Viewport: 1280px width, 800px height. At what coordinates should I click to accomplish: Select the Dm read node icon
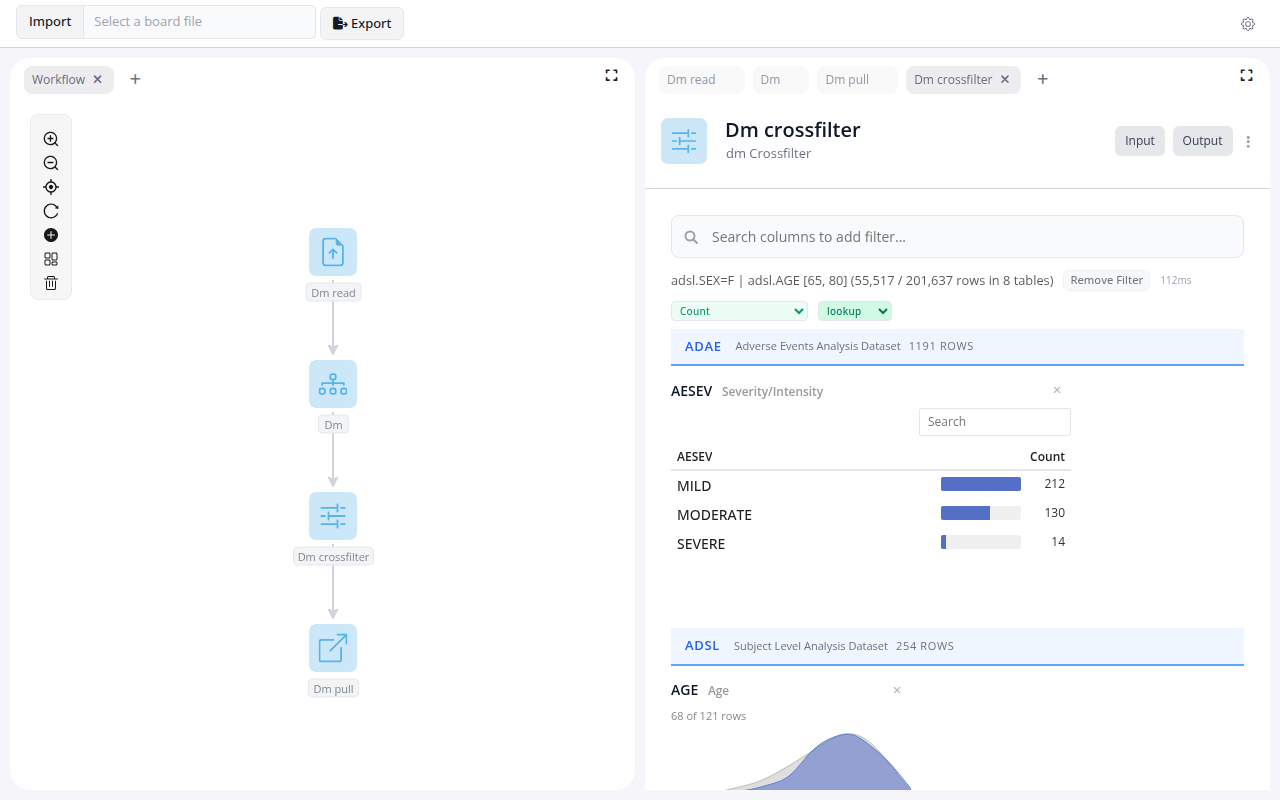333,252
